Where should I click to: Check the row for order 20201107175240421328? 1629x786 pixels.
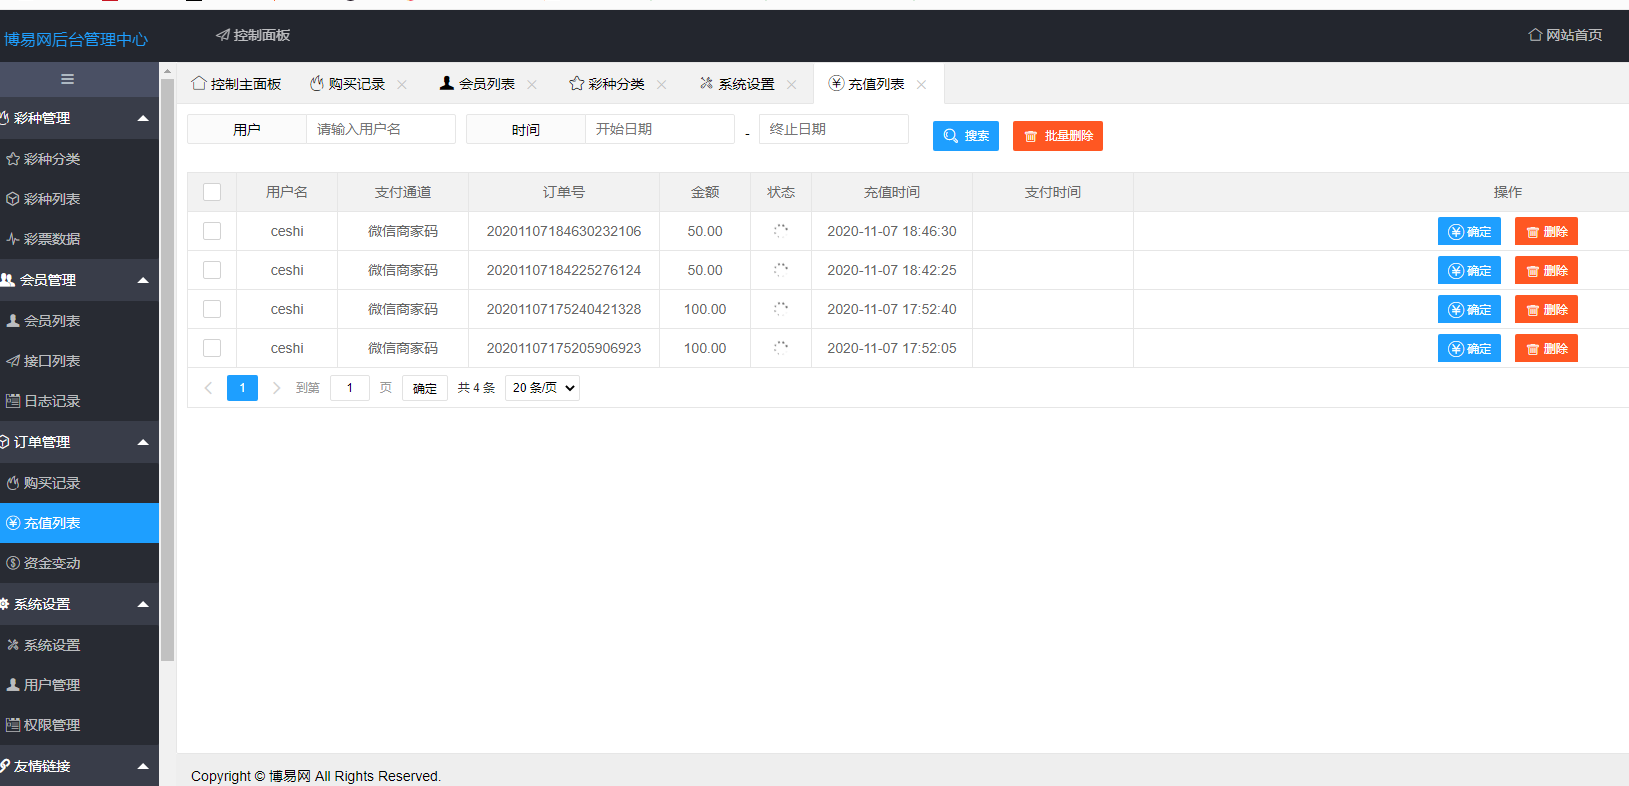click(212, 309)
